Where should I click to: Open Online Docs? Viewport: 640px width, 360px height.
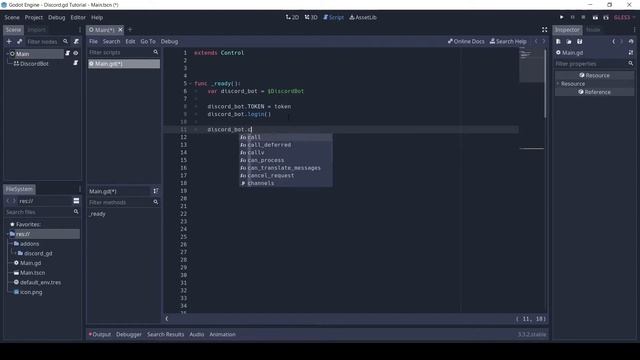[466, 41]
